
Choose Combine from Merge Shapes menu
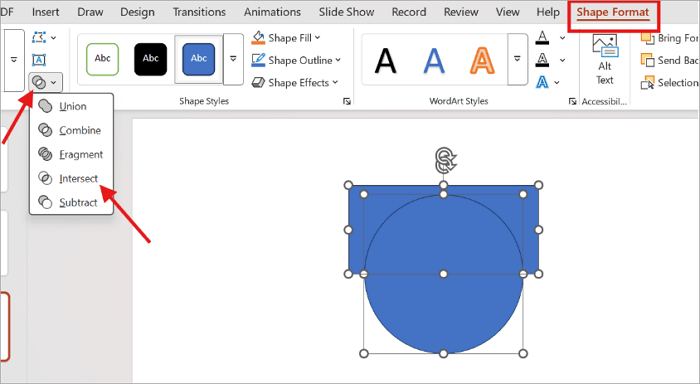(71, 130)
